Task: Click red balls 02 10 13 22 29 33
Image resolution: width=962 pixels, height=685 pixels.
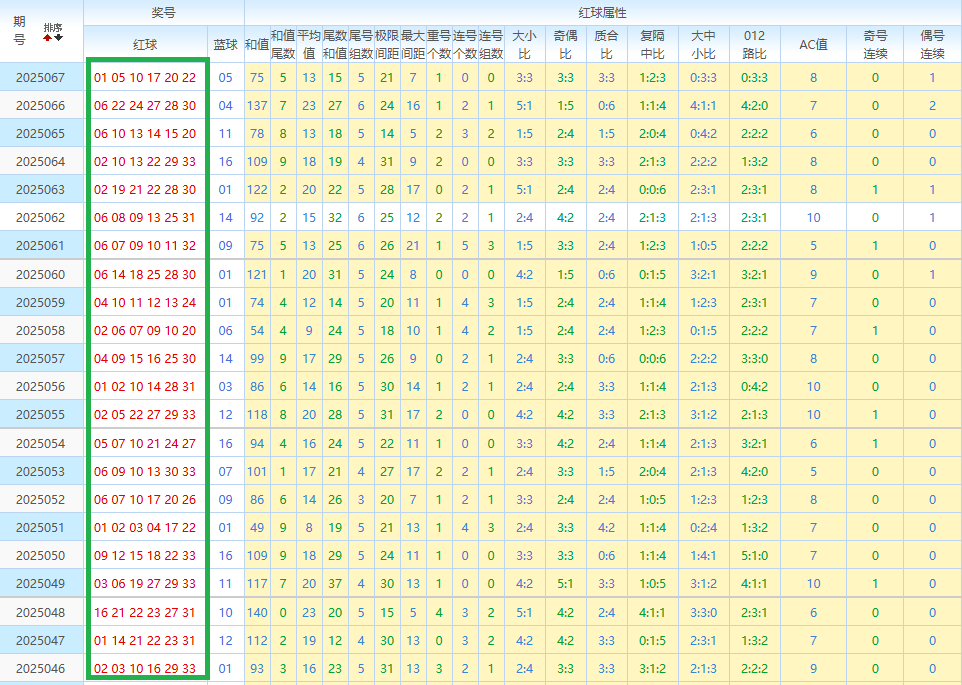Action: click(145, 162)
